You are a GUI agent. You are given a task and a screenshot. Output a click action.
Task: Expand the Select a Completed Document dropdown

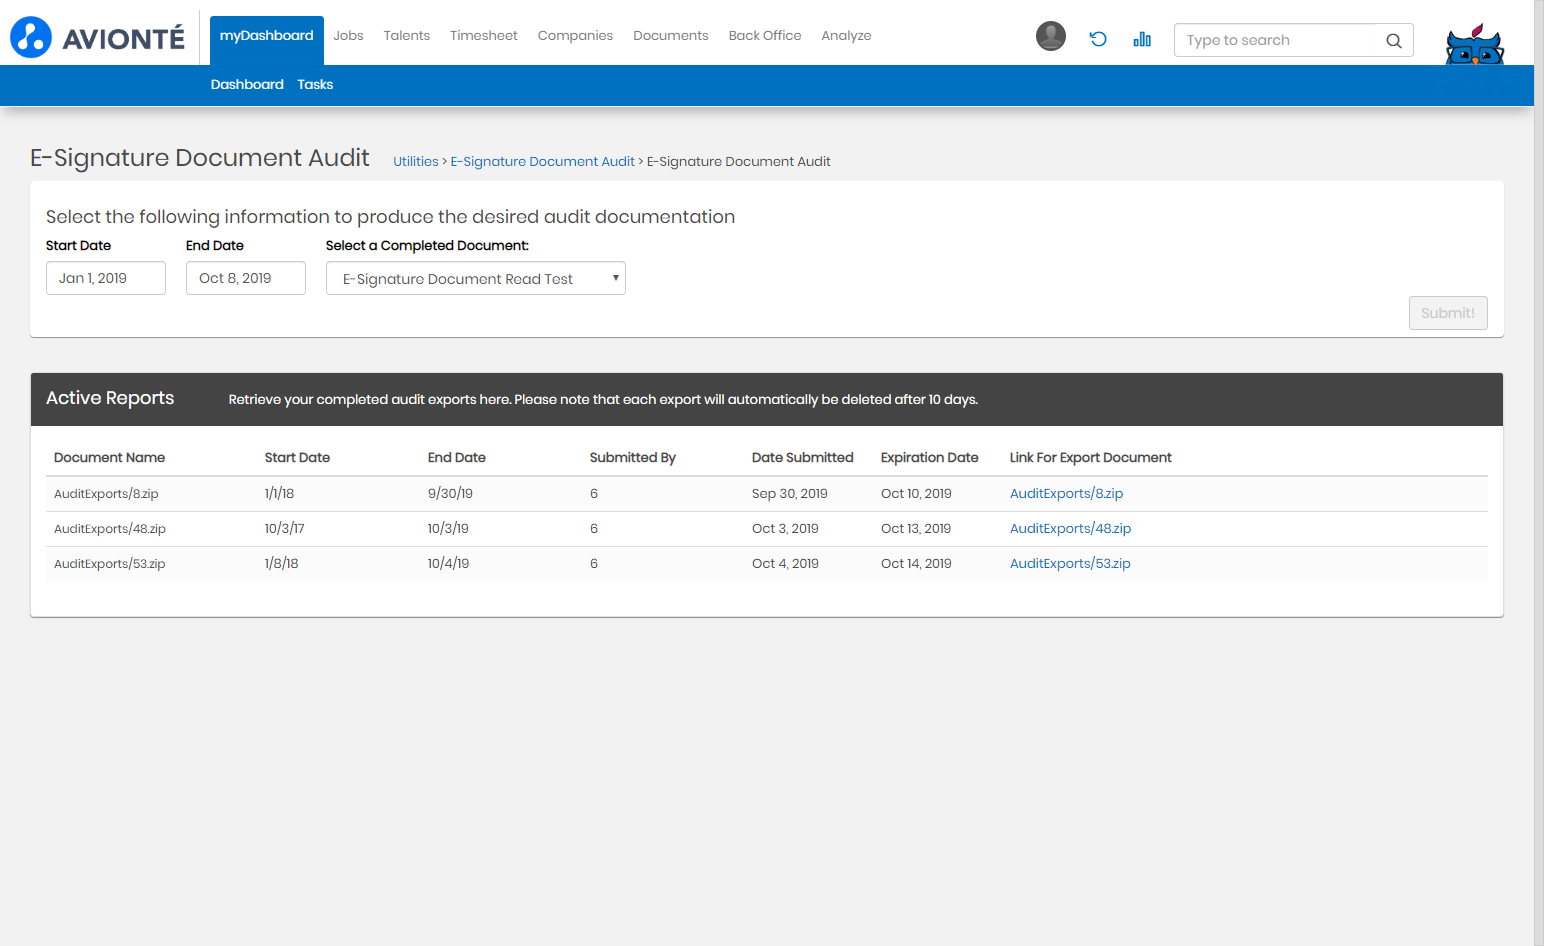click(x=476, y=278)
